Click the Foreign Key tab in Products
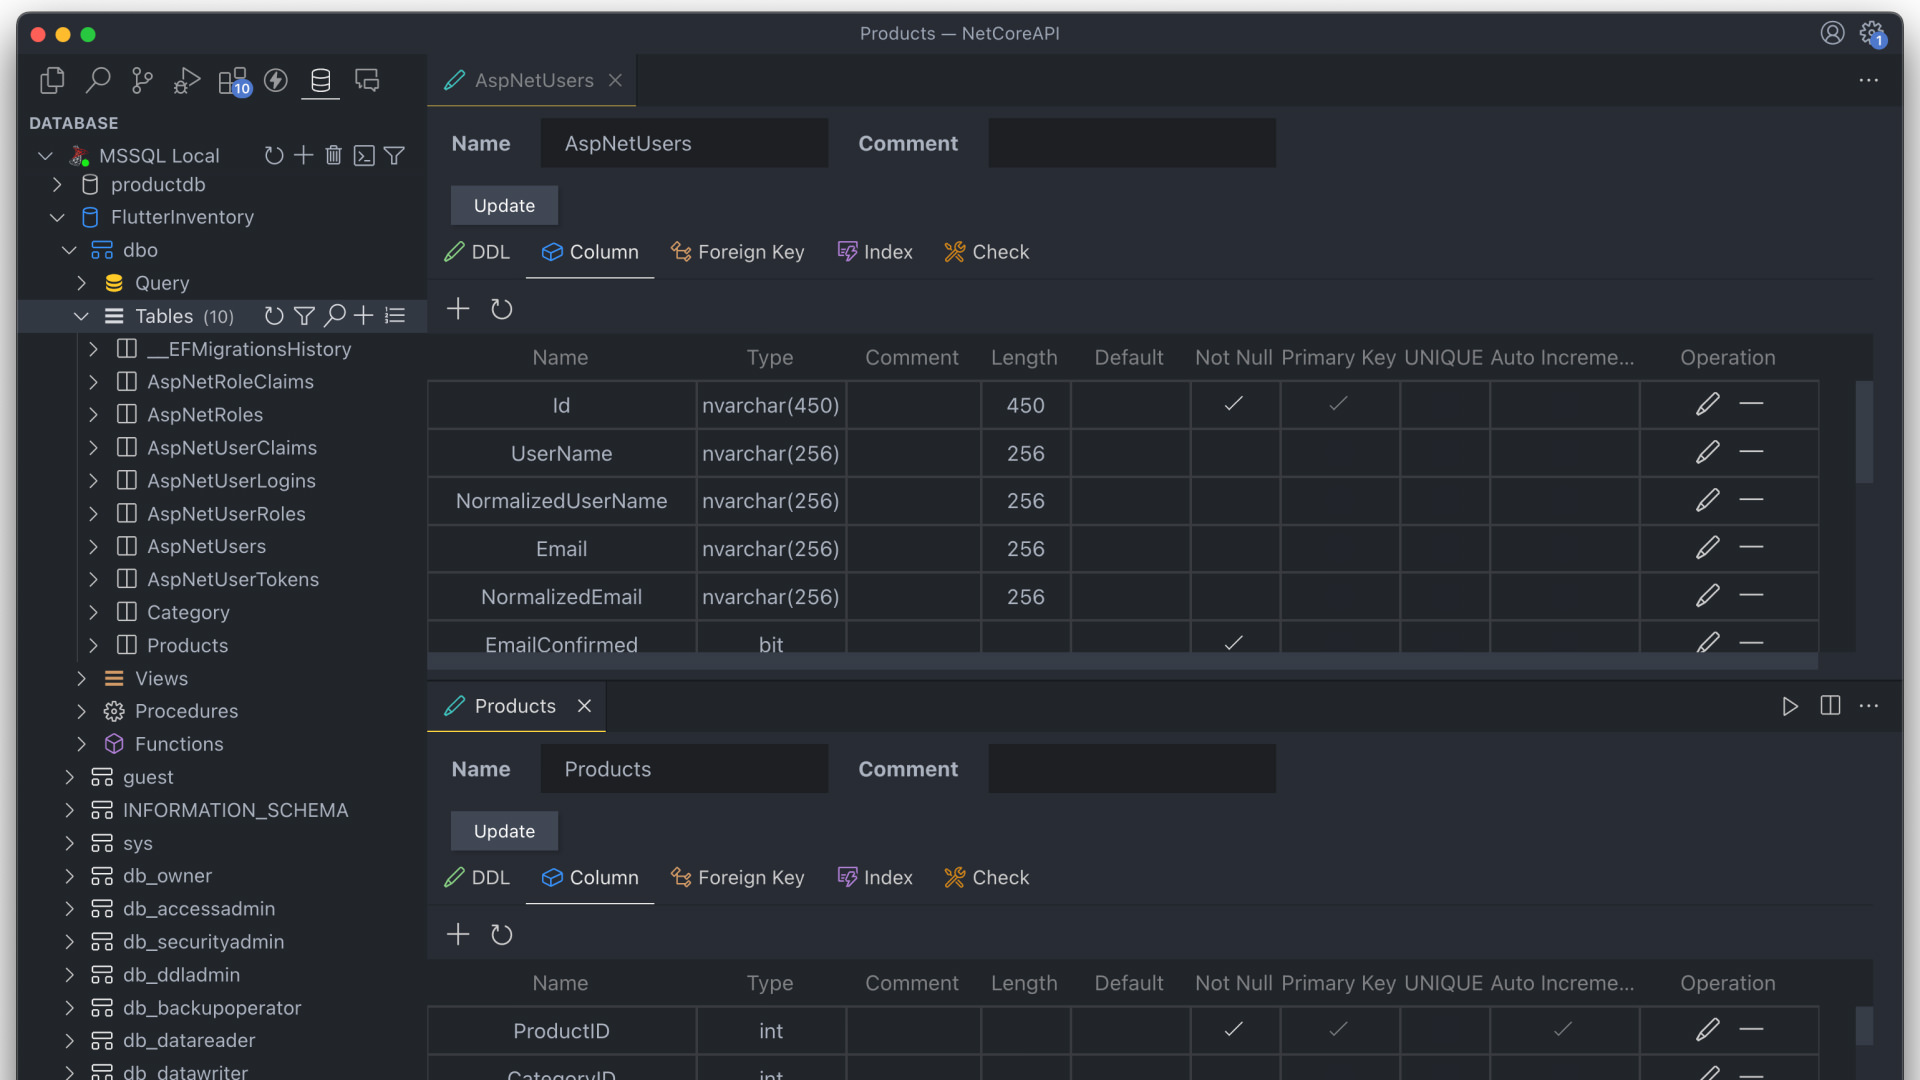The width and height of the screenshot is (1920, 1080). coord(750,877)
